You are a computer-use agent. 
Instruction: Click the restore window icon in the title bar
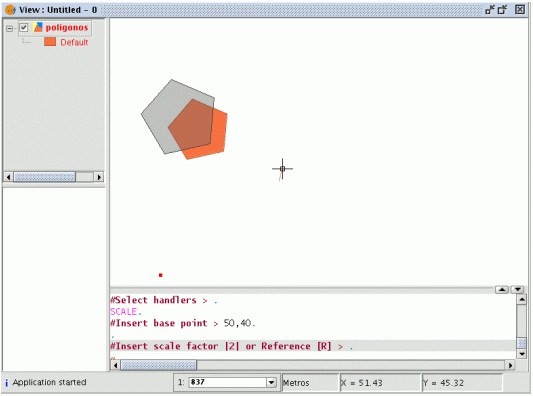[x=502, y=10]
